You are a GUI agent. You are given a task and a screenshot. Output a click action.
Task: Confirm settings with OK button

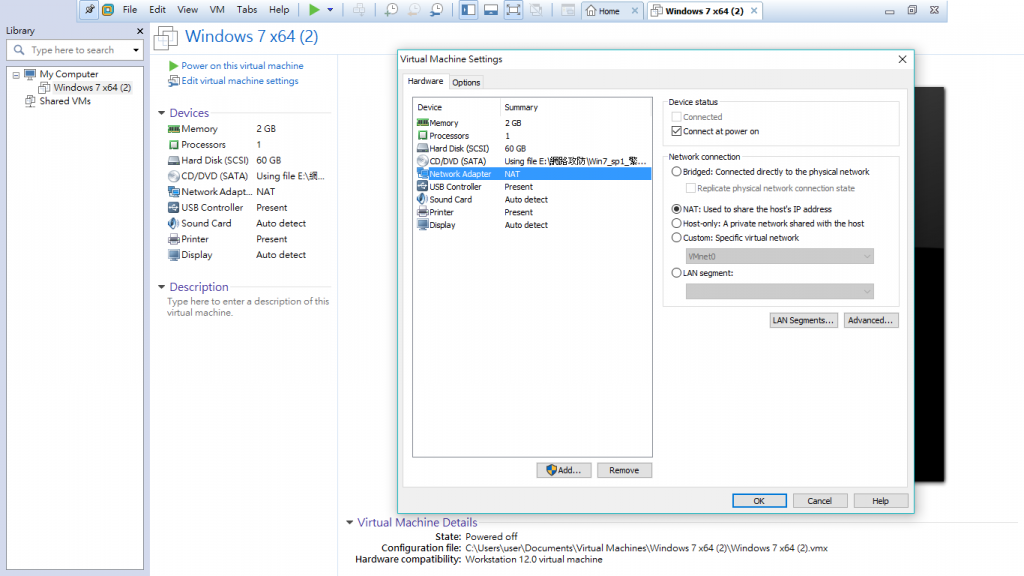point(759,501)
